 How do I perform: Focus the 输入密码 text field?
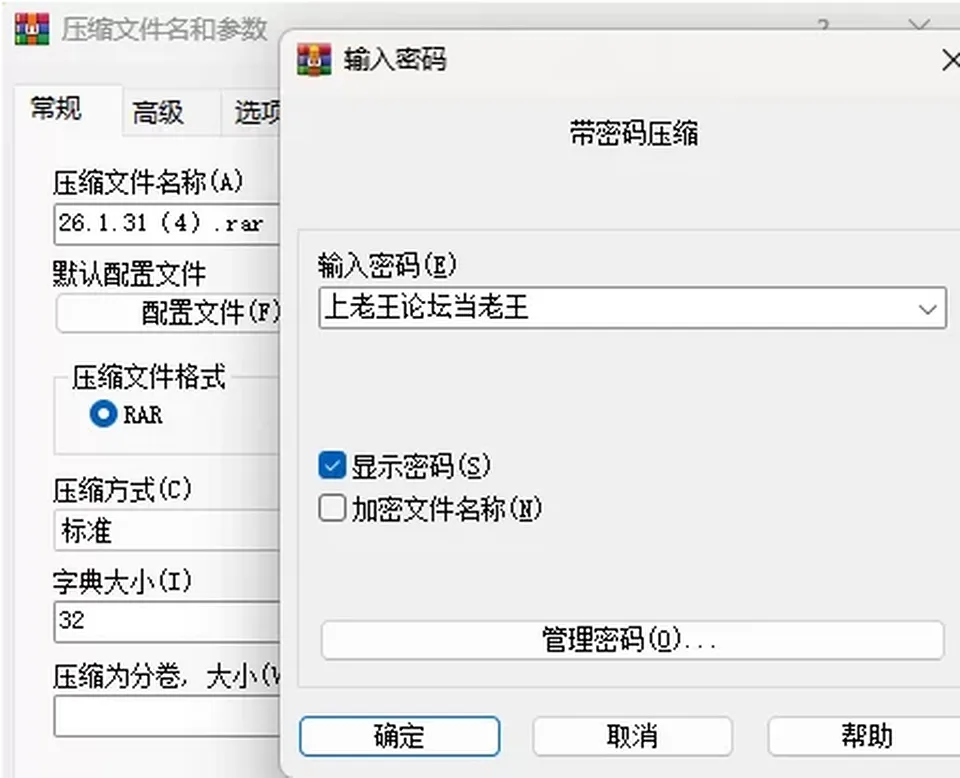pyautogui.click(x=632, y=308)
